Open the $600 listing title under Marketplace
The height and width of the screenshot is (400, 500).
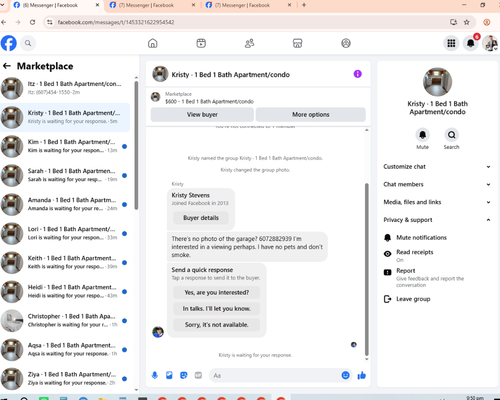[209, 101]
